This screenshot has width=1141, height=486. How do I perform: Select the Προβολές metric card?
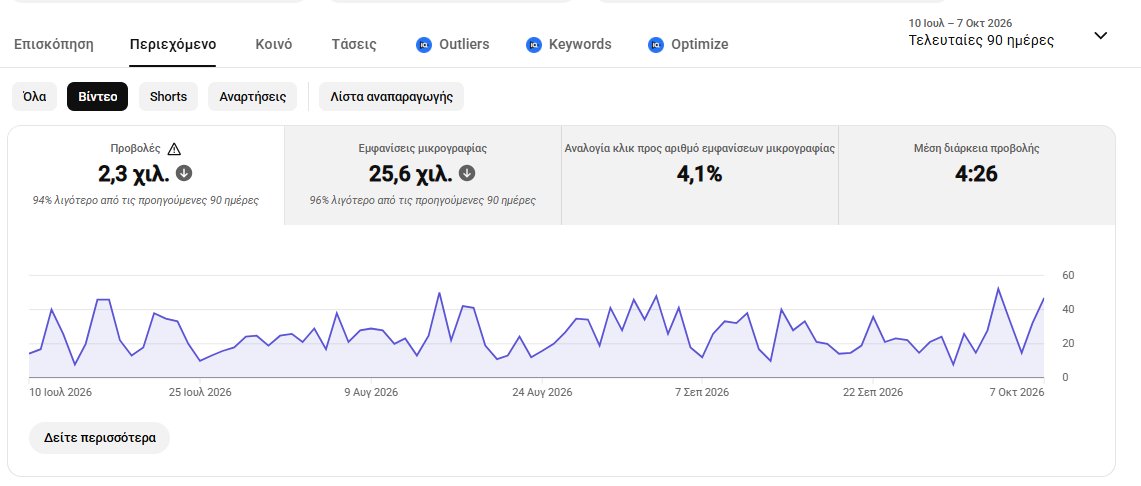[x=146, y=175]
